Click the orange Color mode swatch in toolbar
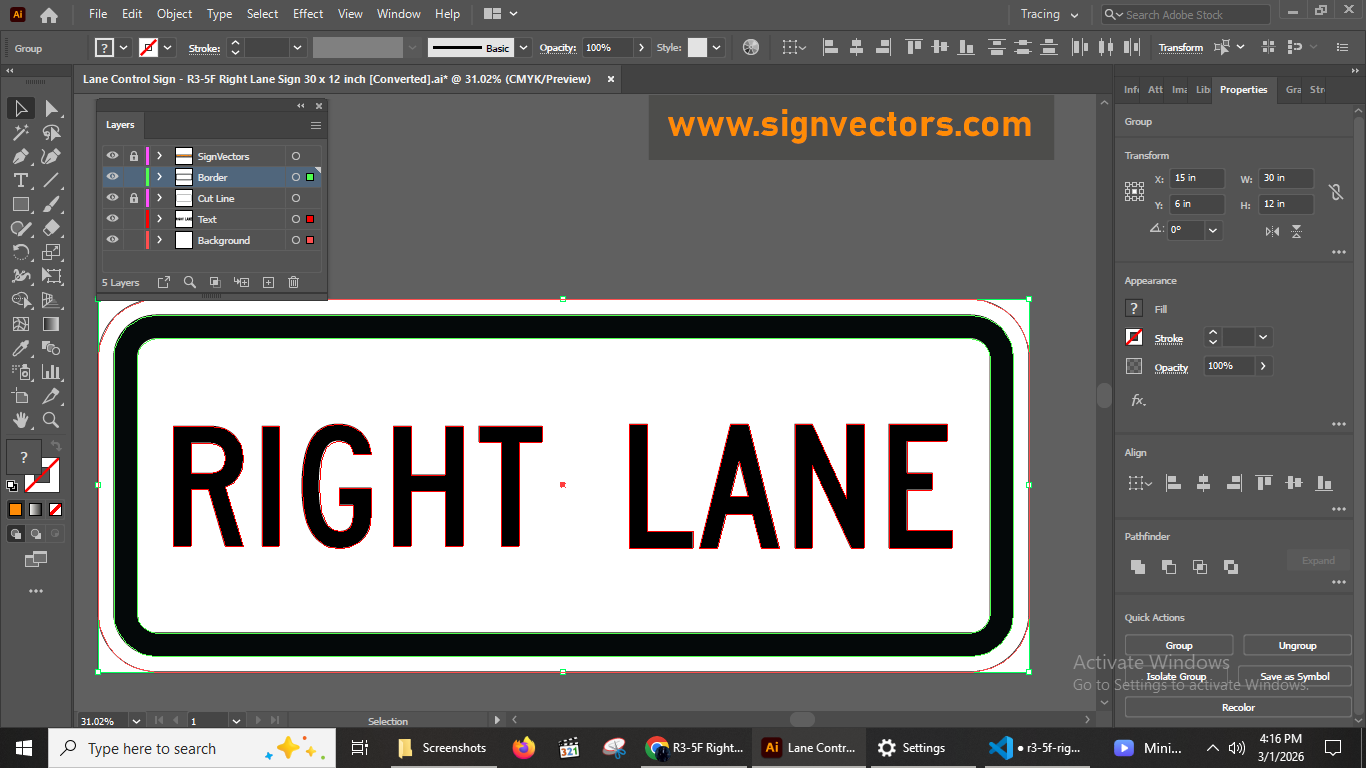 point(16,509)
